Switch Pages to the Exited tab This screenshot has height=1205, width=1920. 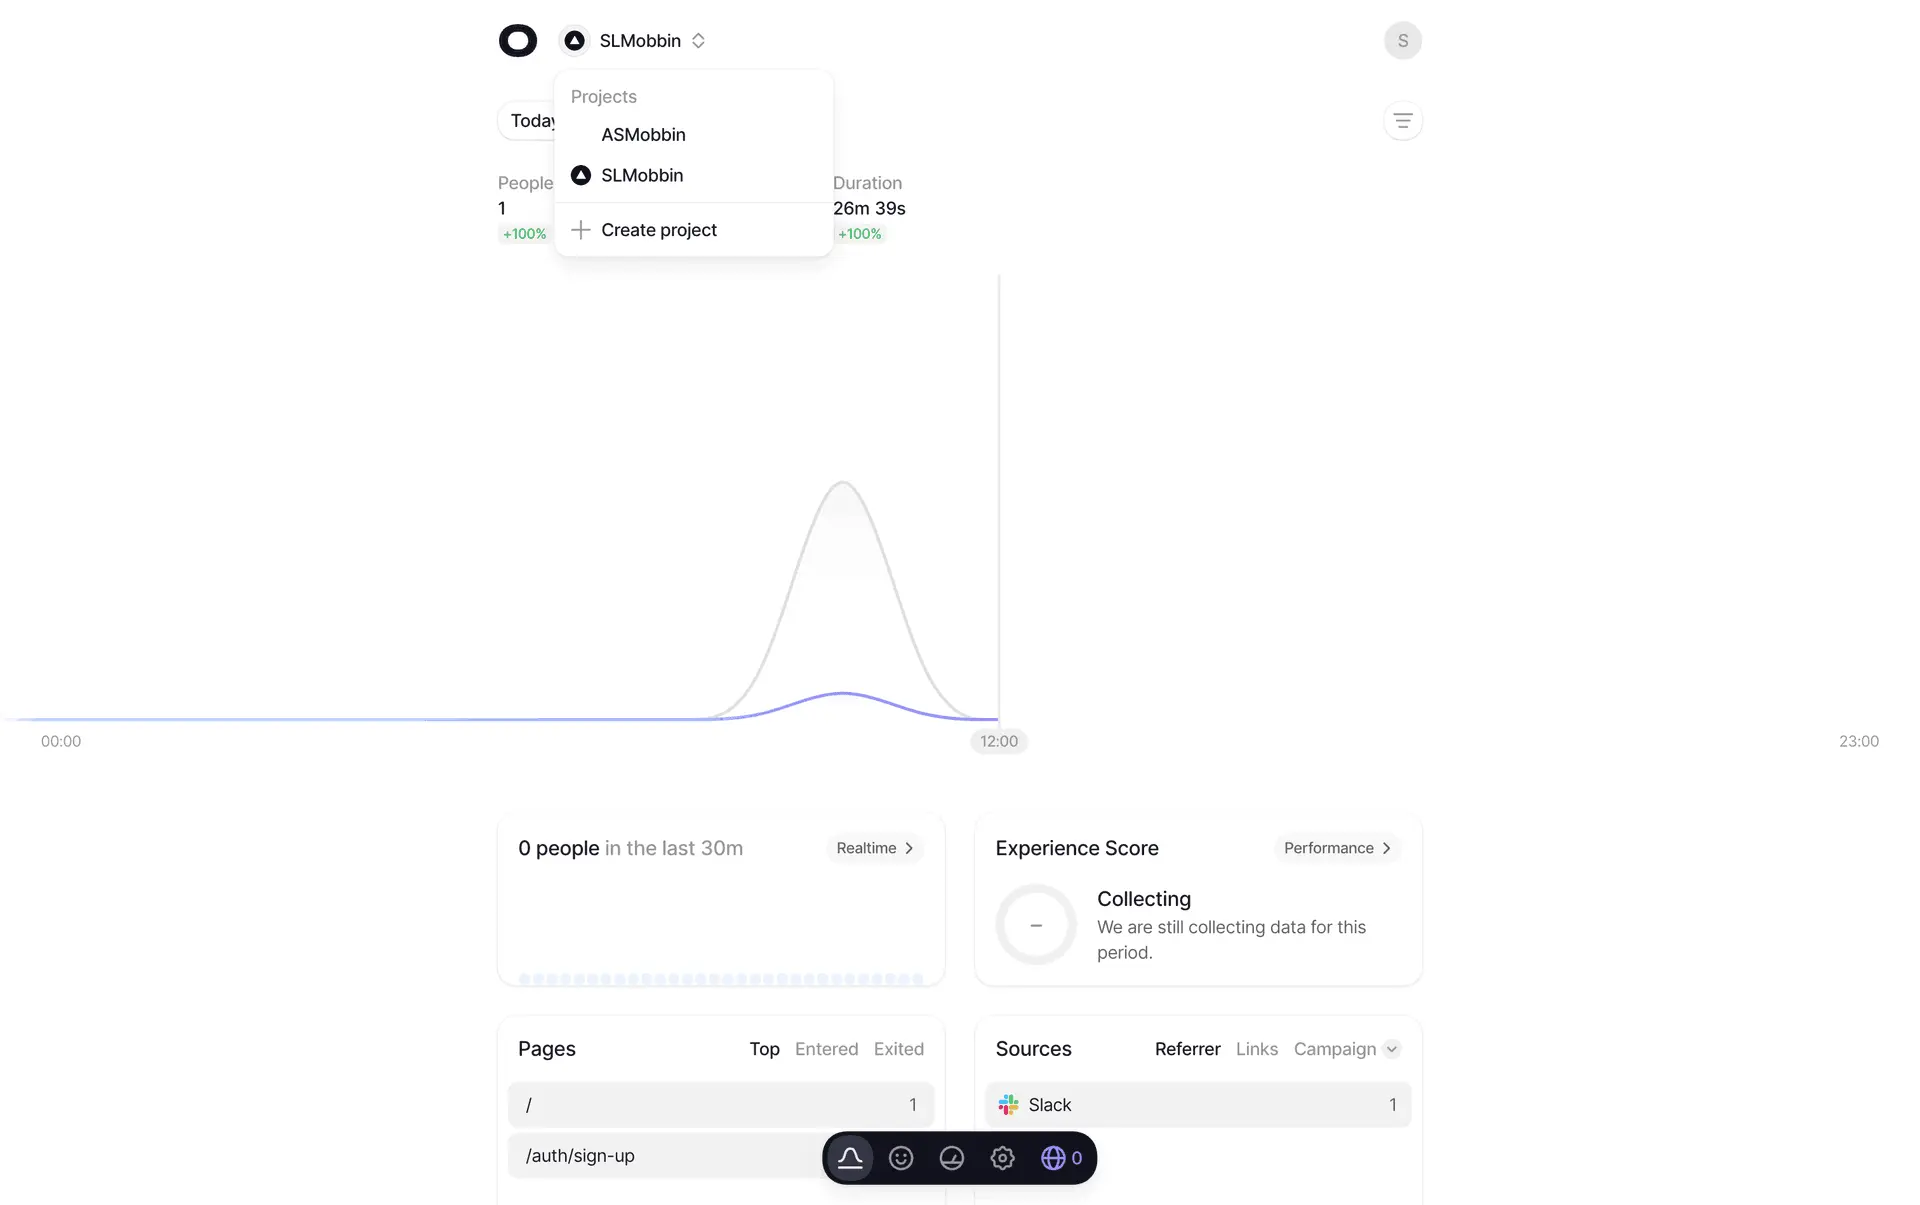pyautogui.click(x=898, y=1049)
